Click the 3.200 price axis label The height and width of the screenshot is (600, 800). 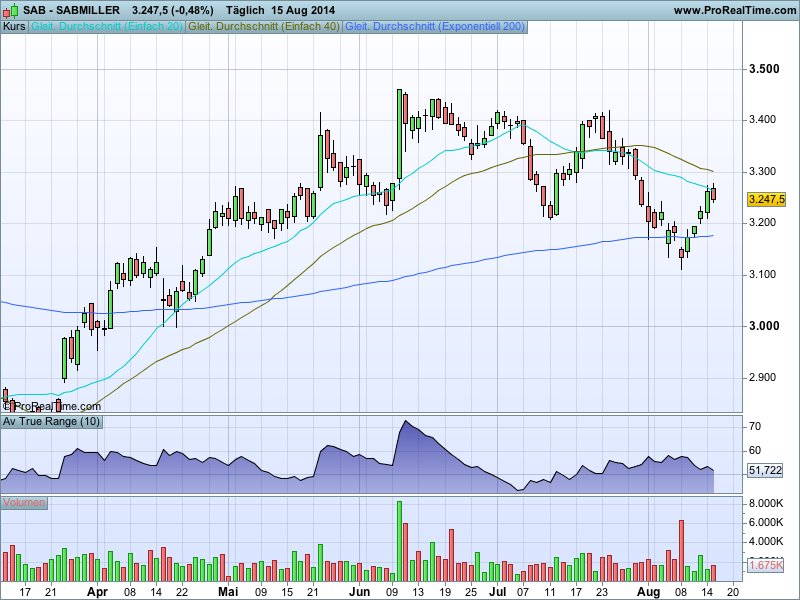click(762, 222)
